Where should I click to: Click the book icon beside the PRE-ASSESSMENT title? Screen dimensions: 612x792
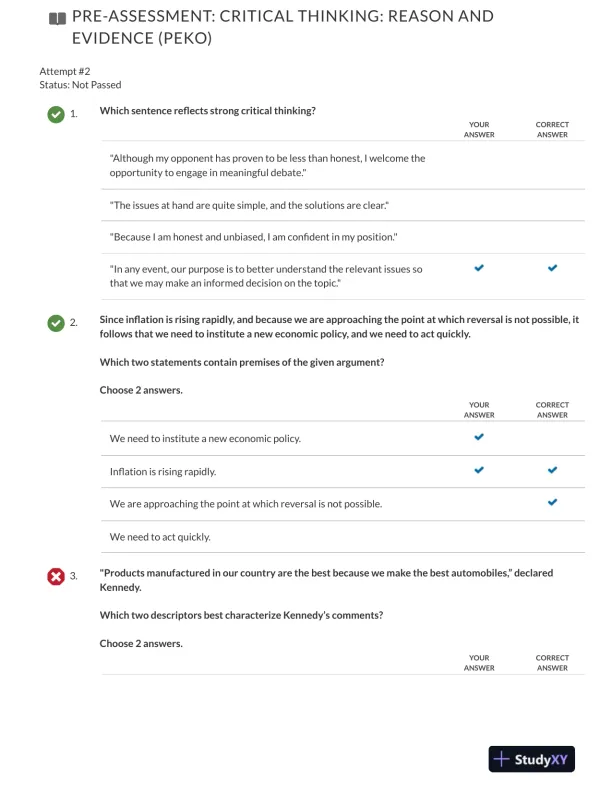tap(56, 18)
